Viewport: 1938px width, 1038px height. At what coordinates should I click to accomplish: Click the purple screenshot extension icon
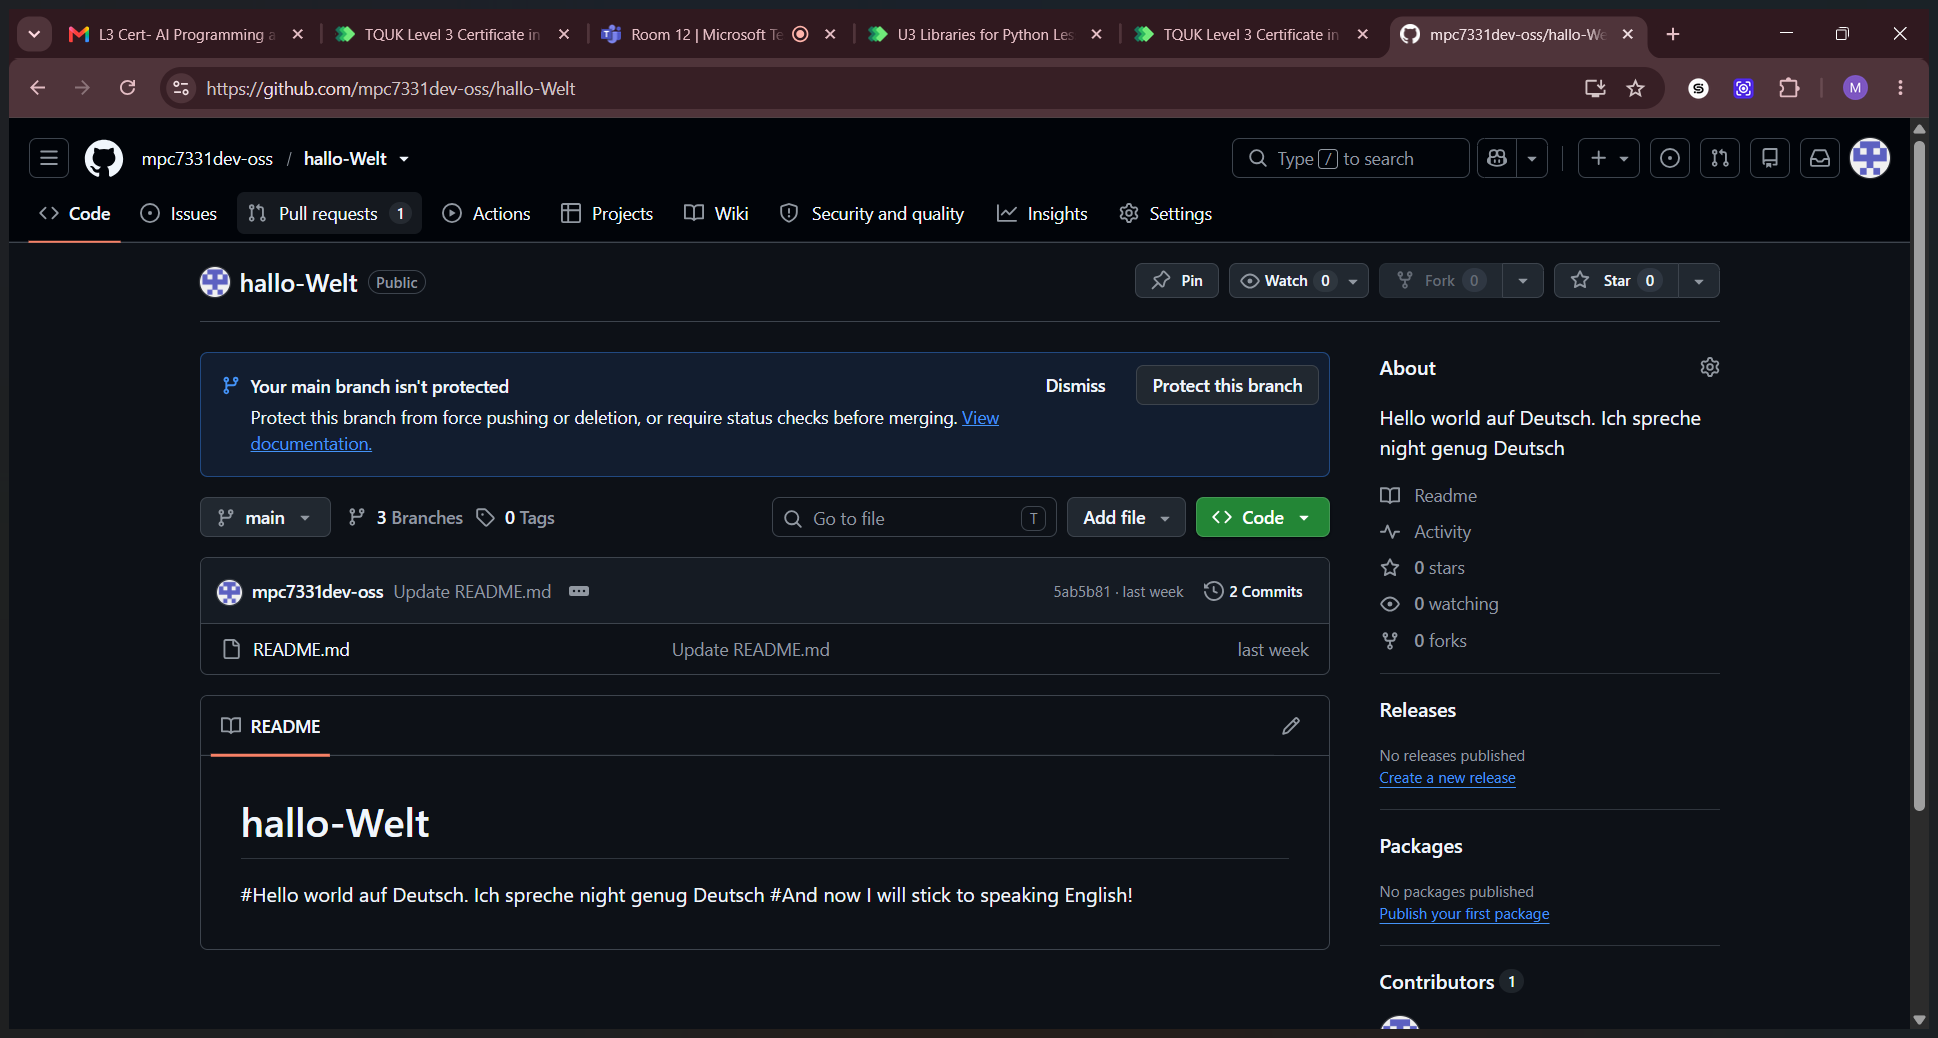1743,88
